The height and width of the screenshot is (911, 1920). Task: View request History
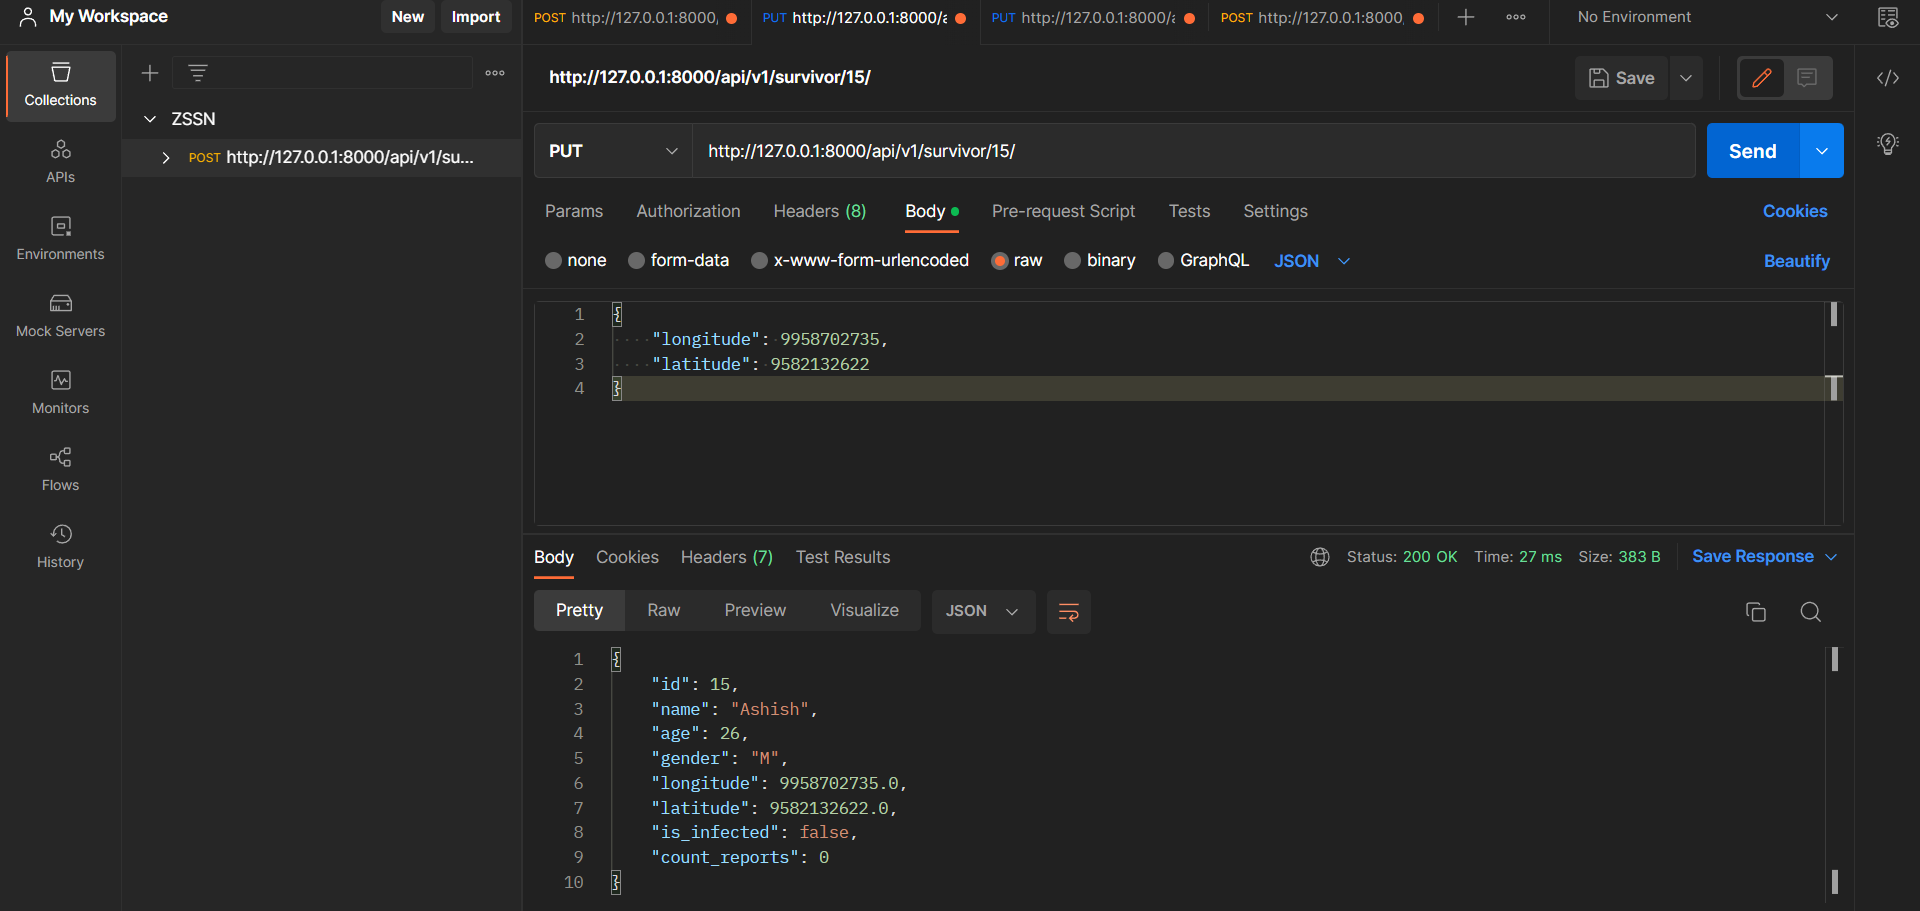(x=60, y=545)
